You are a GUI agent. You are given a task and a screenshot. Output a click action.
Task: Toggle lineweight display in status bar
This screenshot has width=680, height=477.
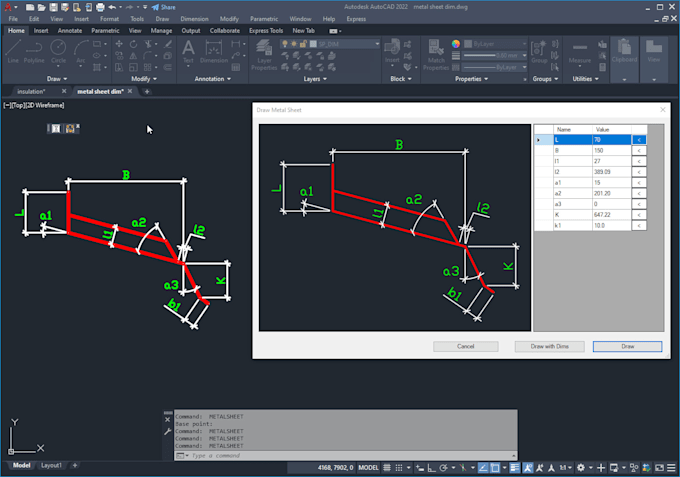514,467
